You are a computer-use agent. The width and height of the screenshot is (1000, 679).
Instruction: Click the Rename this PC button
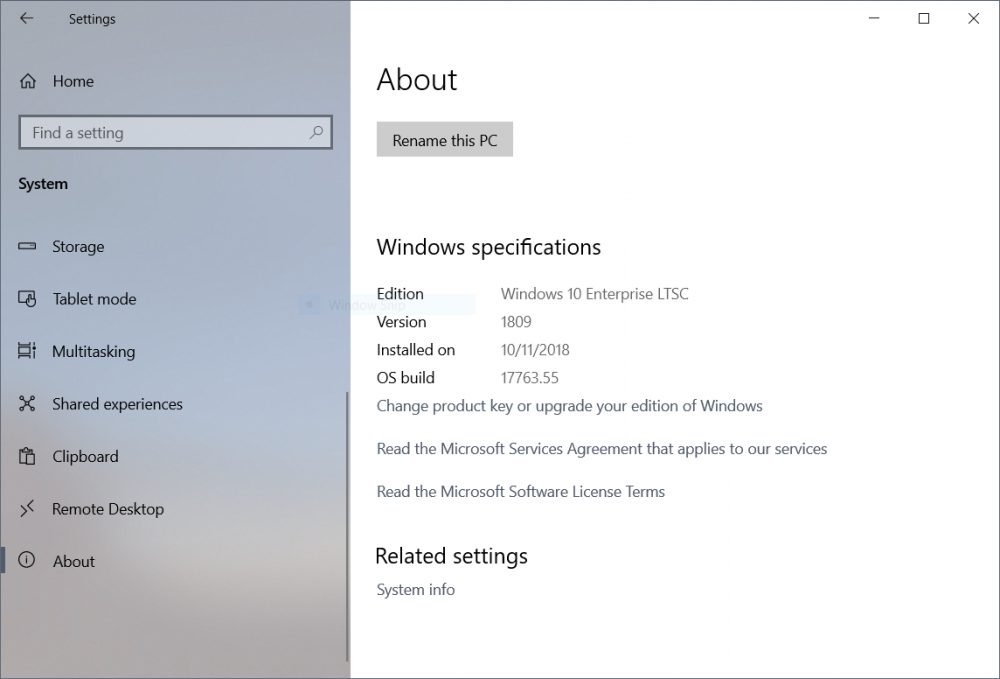click(x=445, y=140)
